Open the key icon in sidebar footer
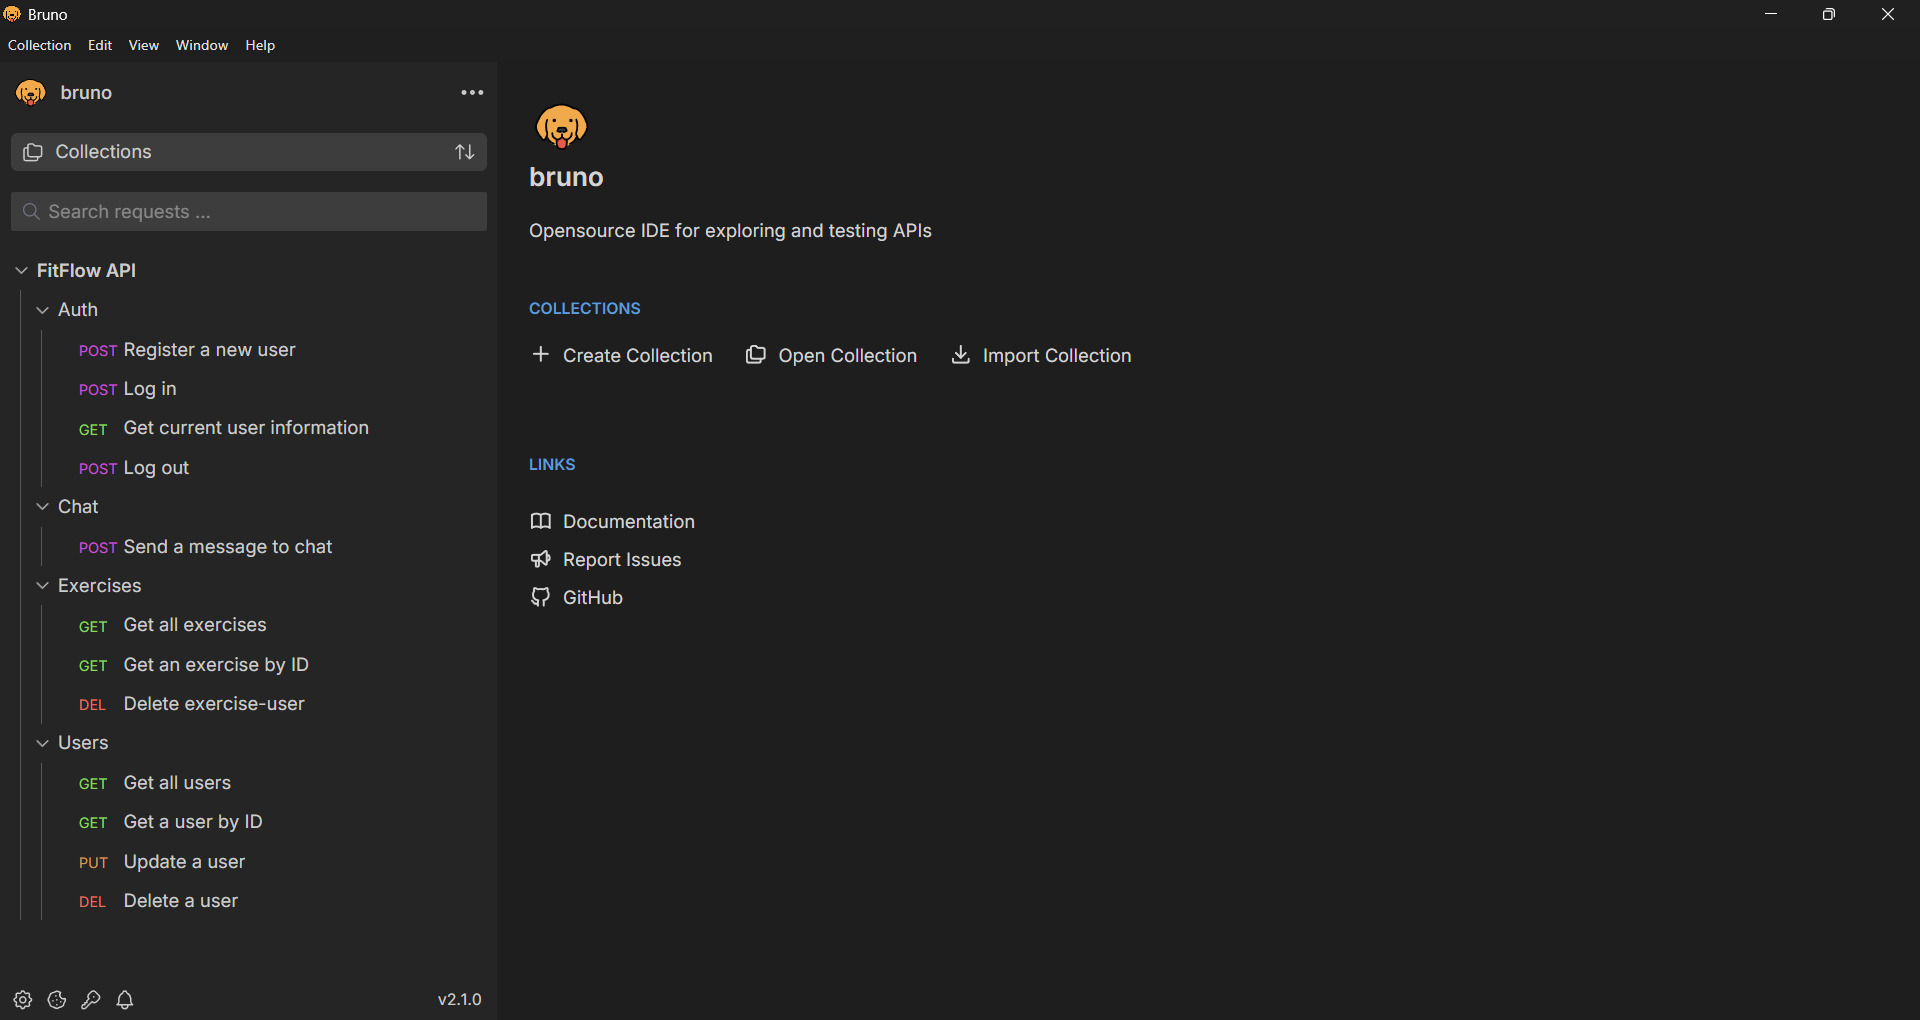The width and height of the screenshot is (1920, 1020). [91, 1000]
